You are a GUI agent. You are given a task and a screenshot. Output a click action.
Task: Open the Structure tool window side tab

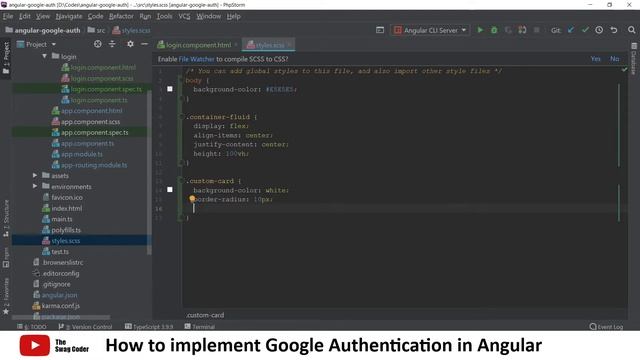[x=6, y=218]
